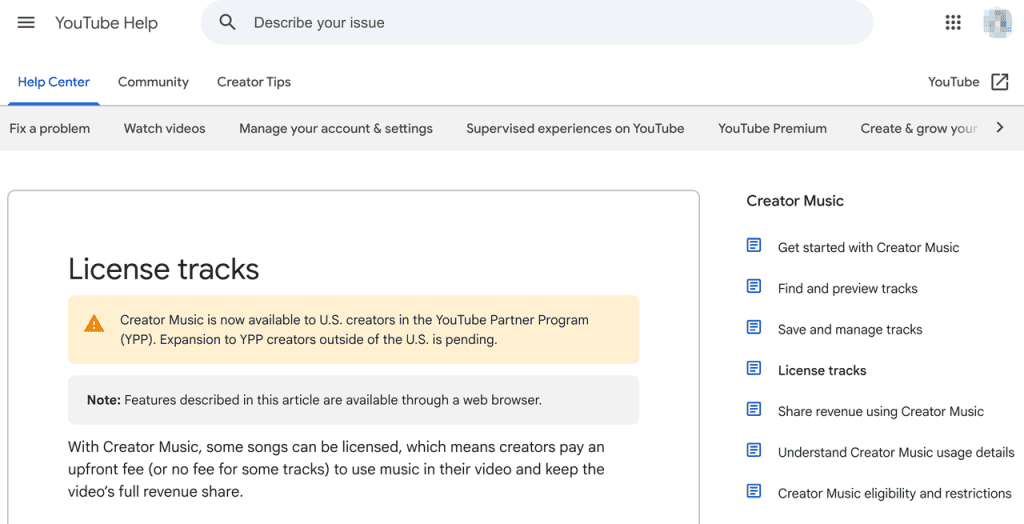Switch to the Help Center tab
The width and height of the screenshot is (1024, 524).
pyautogui.click(x=54, y=82)
